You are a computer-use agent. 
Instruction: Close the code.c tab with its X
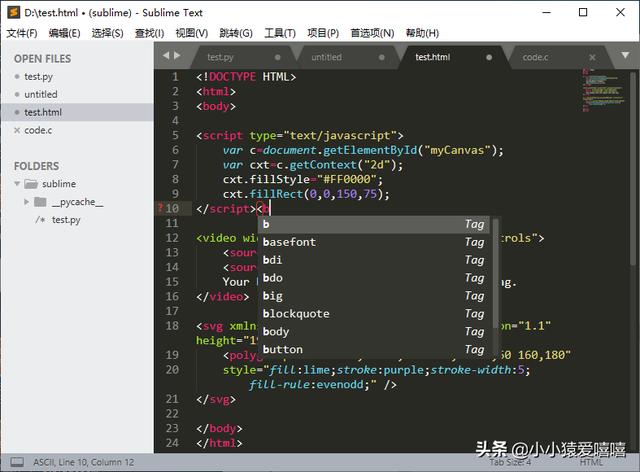click(592, 58)
